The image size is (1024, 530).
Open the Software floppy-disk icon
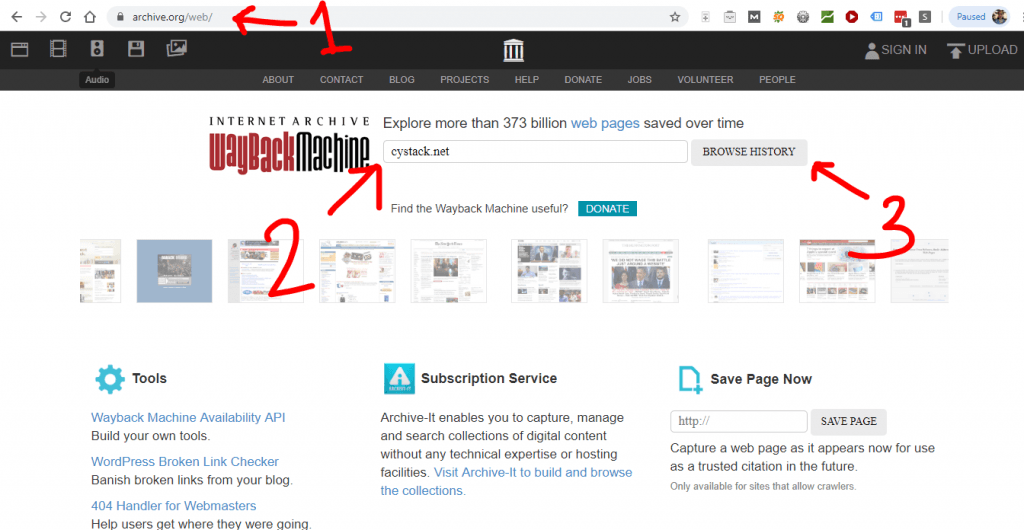(x=136, y=48)
